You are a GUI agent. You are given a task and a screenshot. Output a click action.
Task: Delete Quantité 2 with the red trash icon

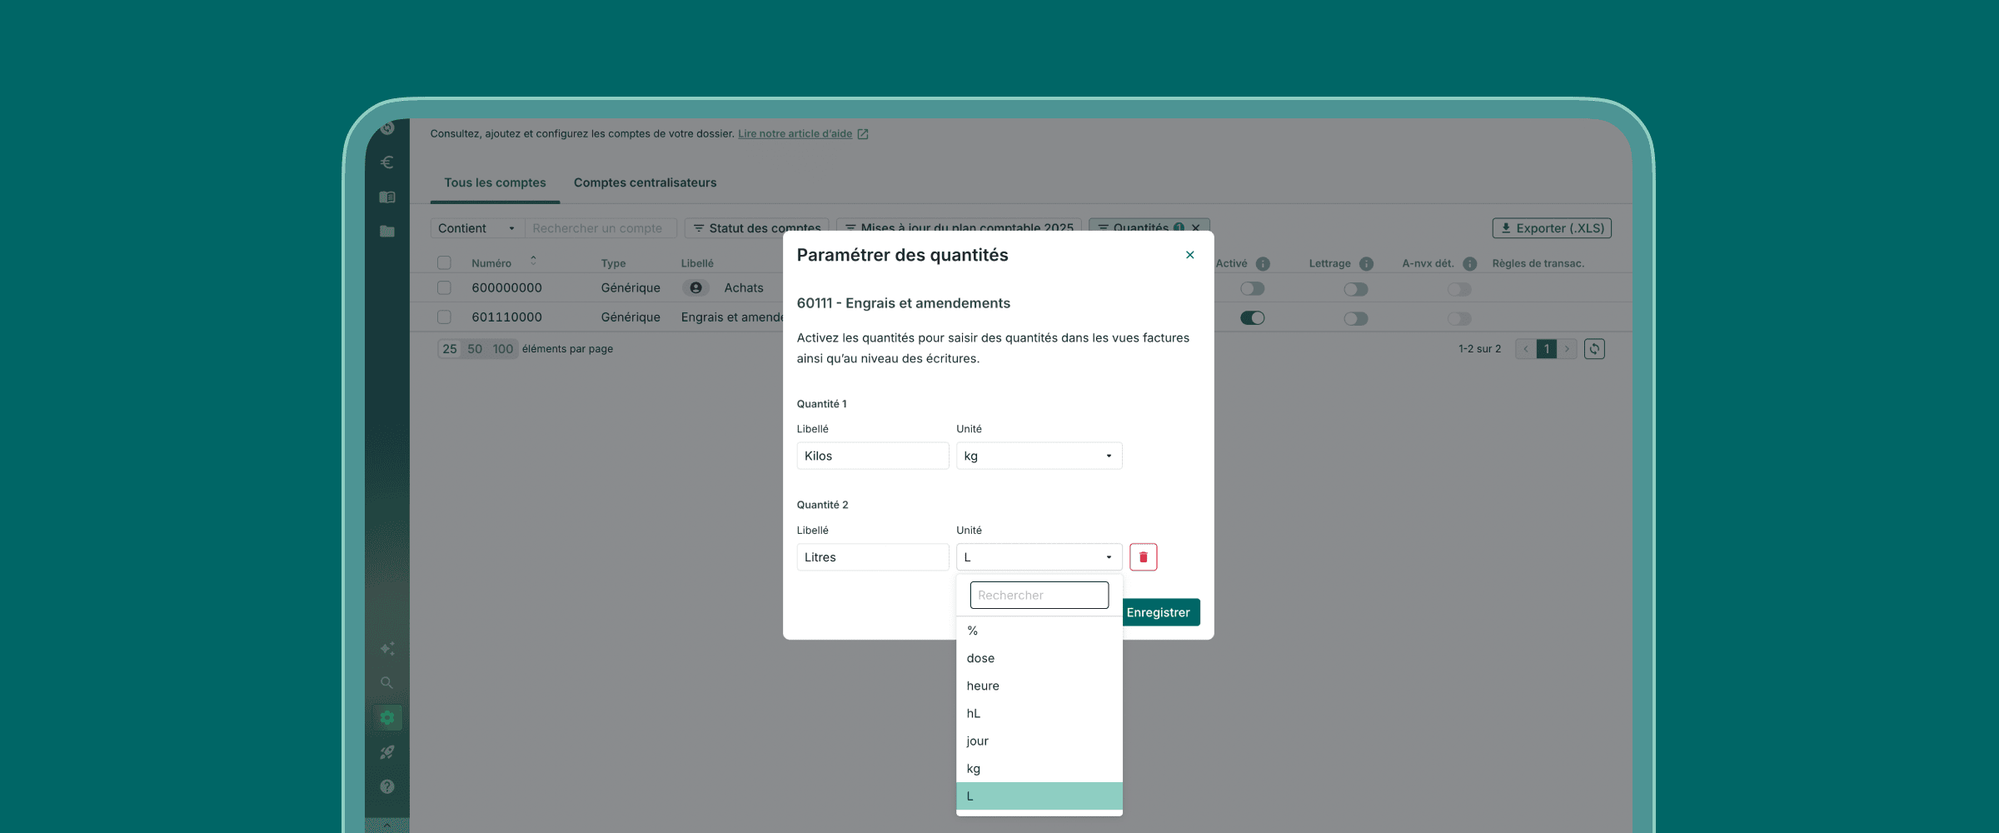coord(1143,557)
